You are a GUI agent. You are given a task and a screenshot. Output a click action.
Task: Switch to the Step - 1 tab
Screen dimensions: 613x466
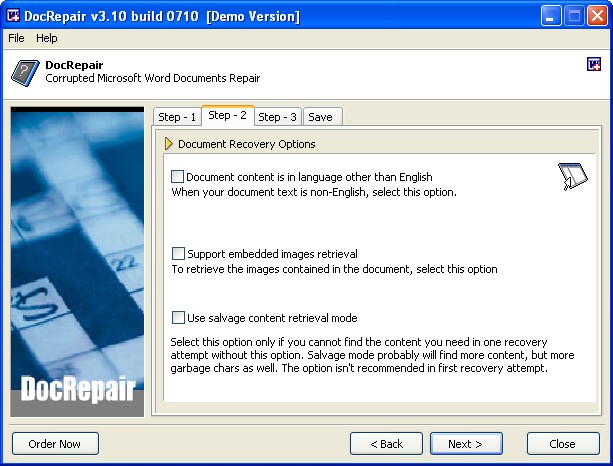tap(177, 117)
